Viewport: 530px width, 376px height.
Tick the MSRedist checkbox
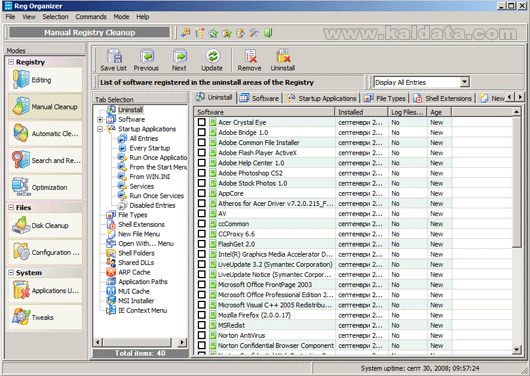click(202, 325)
